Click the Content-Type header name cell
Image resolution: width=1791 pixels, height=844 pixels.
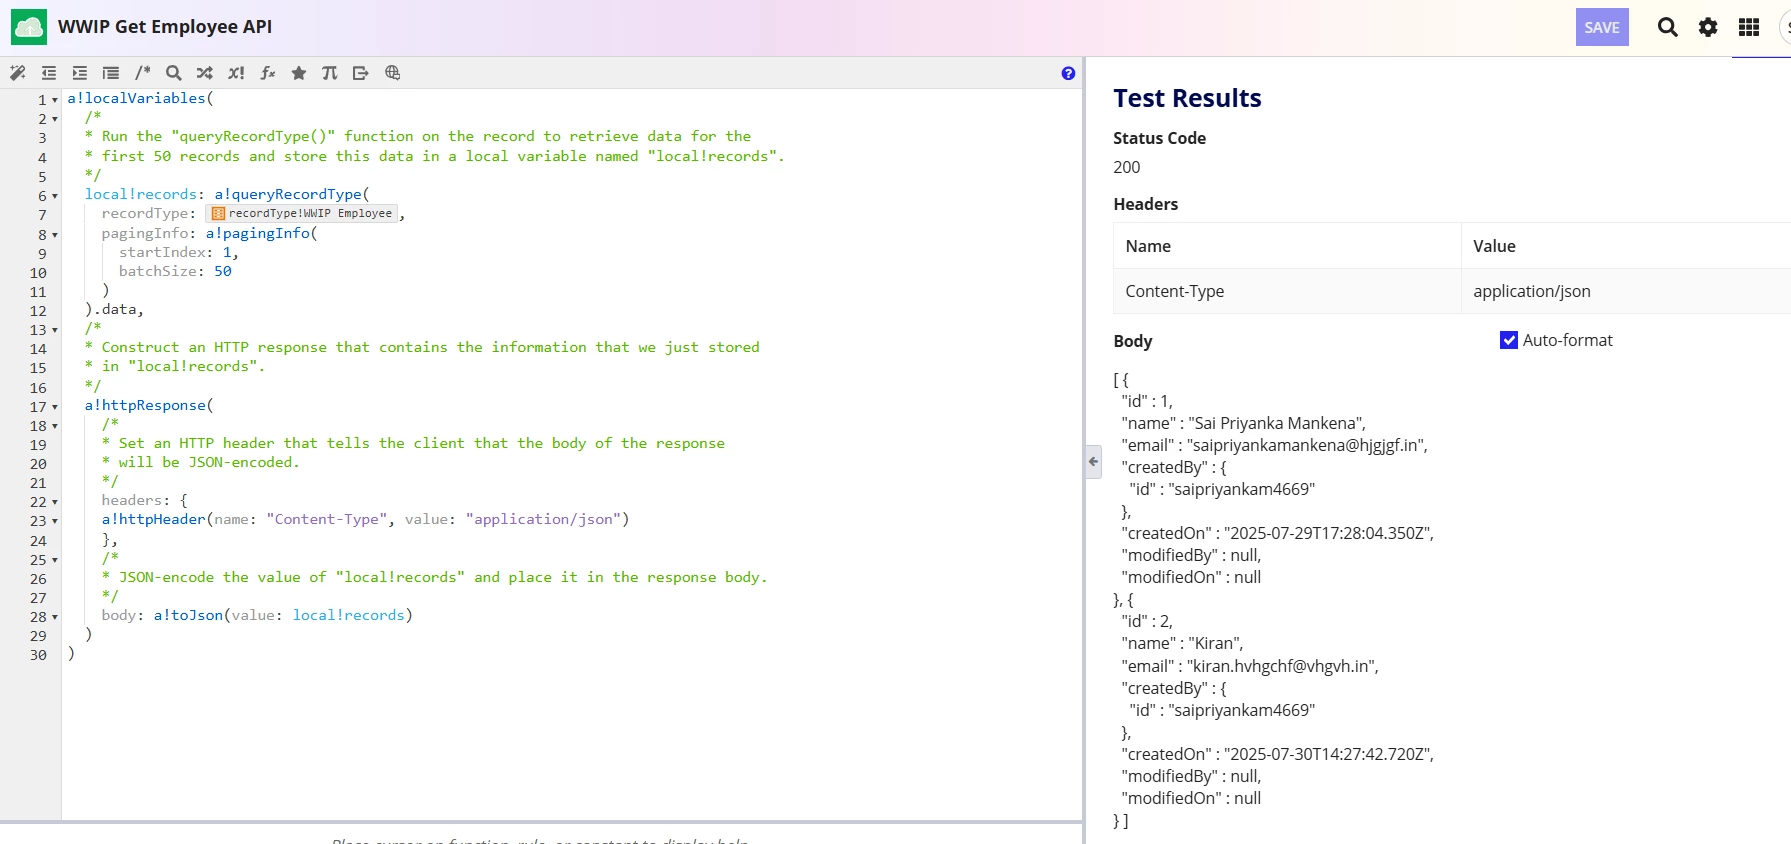tap(1287, 291)
